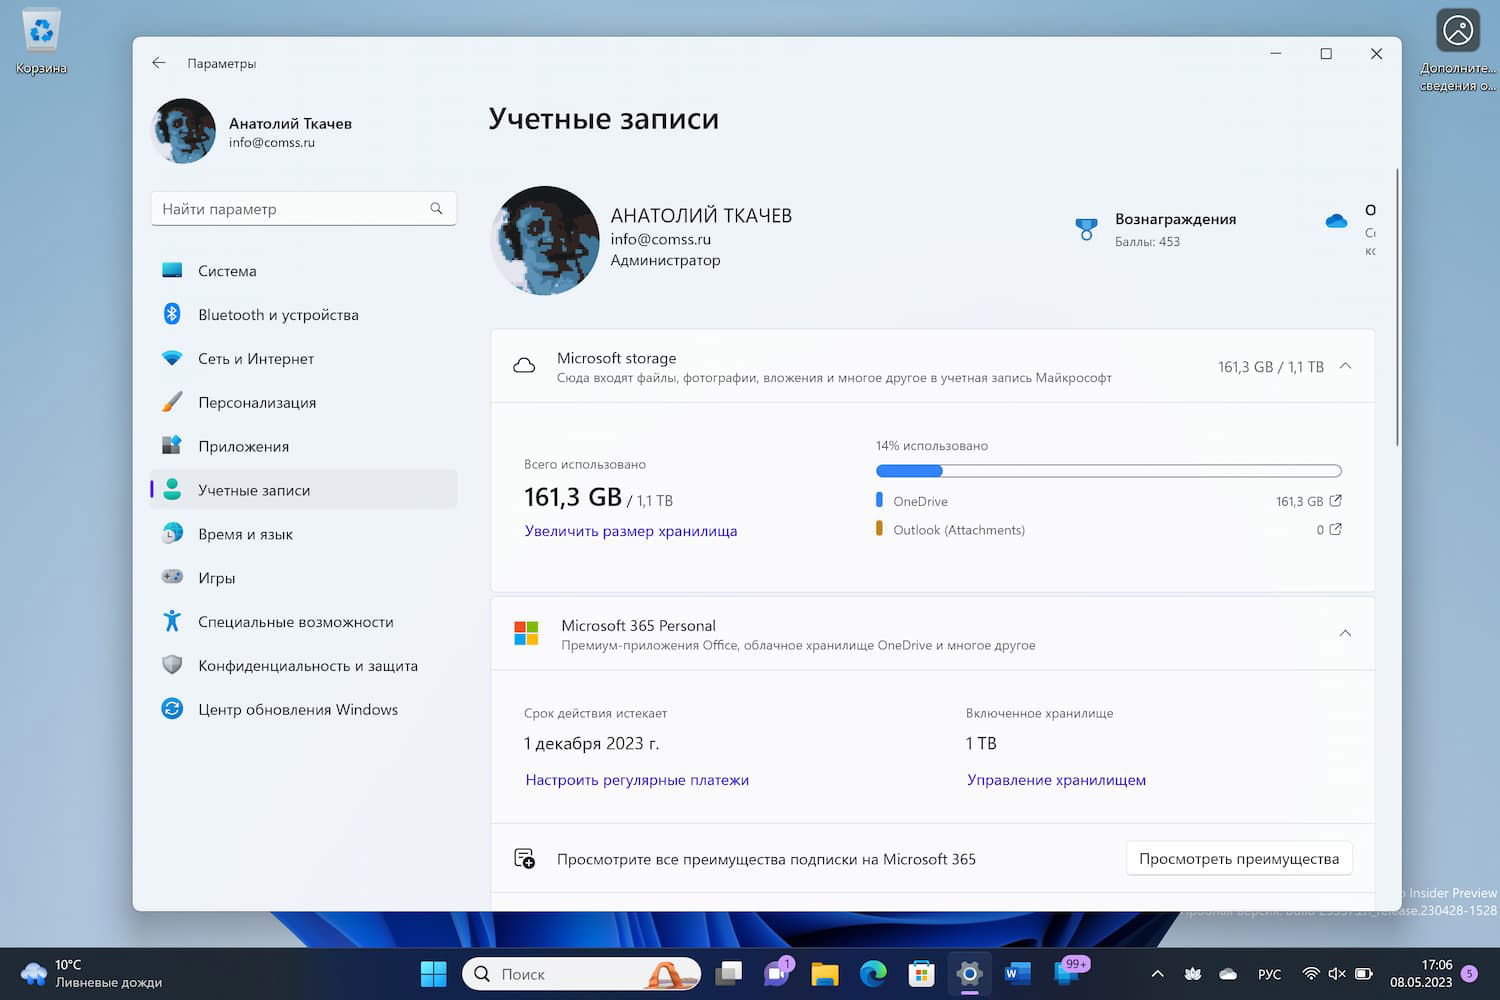Viewport: 1500px width, 1000px height.
Task: Open Word from the taskbar
Action: (1017, 974)
